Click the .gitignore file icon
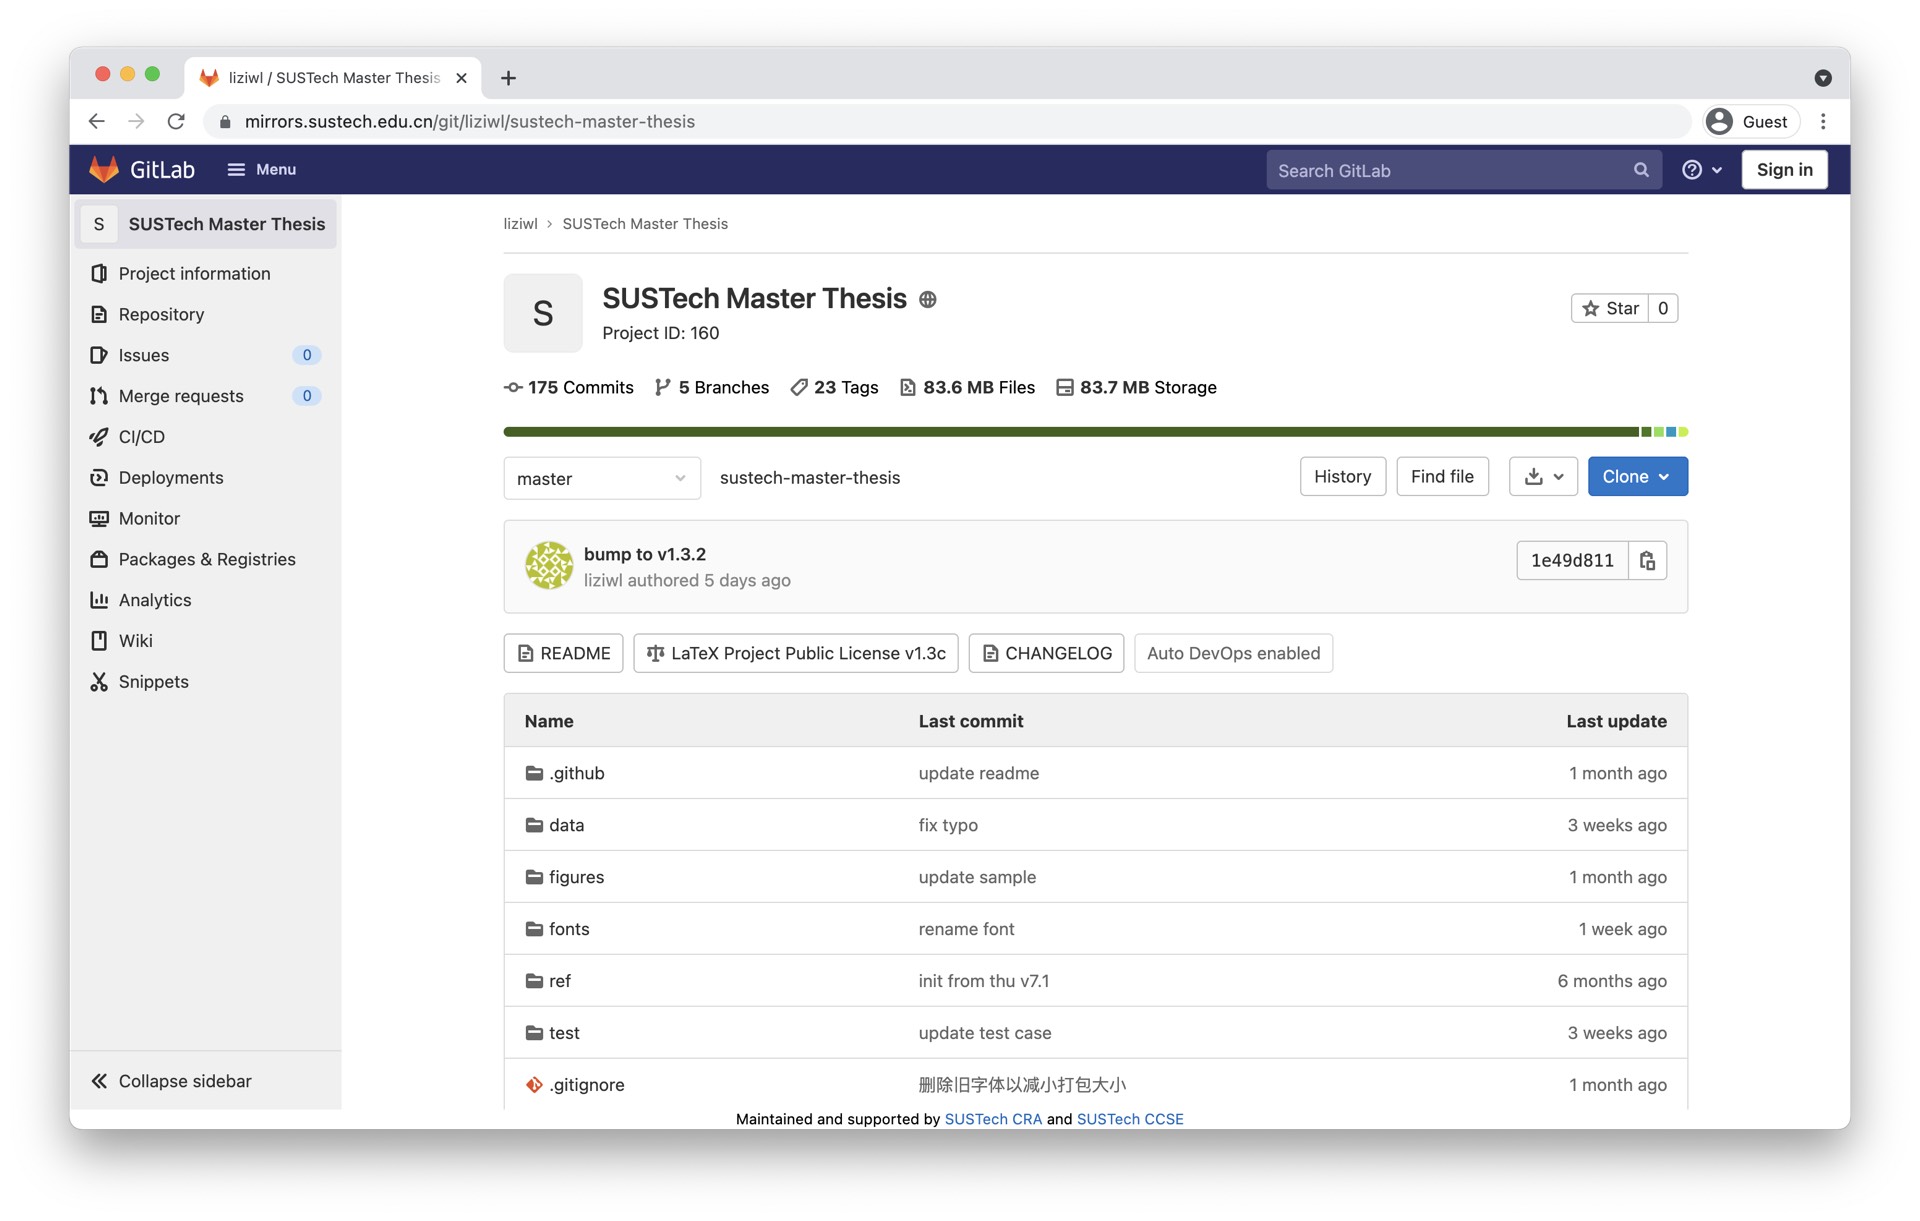1920x1221 pixels. (x=534, y=1085)
